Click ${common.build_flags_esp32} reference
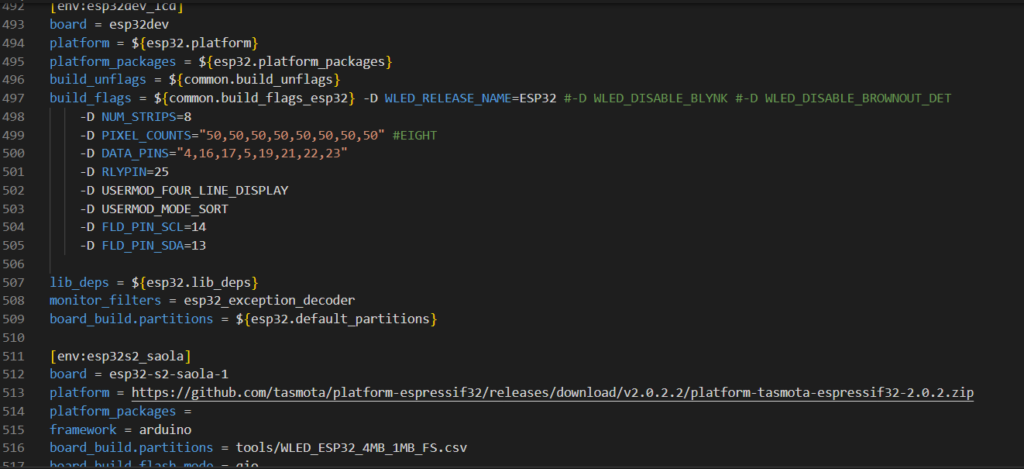Screen dimensions: 1024x469 coord(257,98)
